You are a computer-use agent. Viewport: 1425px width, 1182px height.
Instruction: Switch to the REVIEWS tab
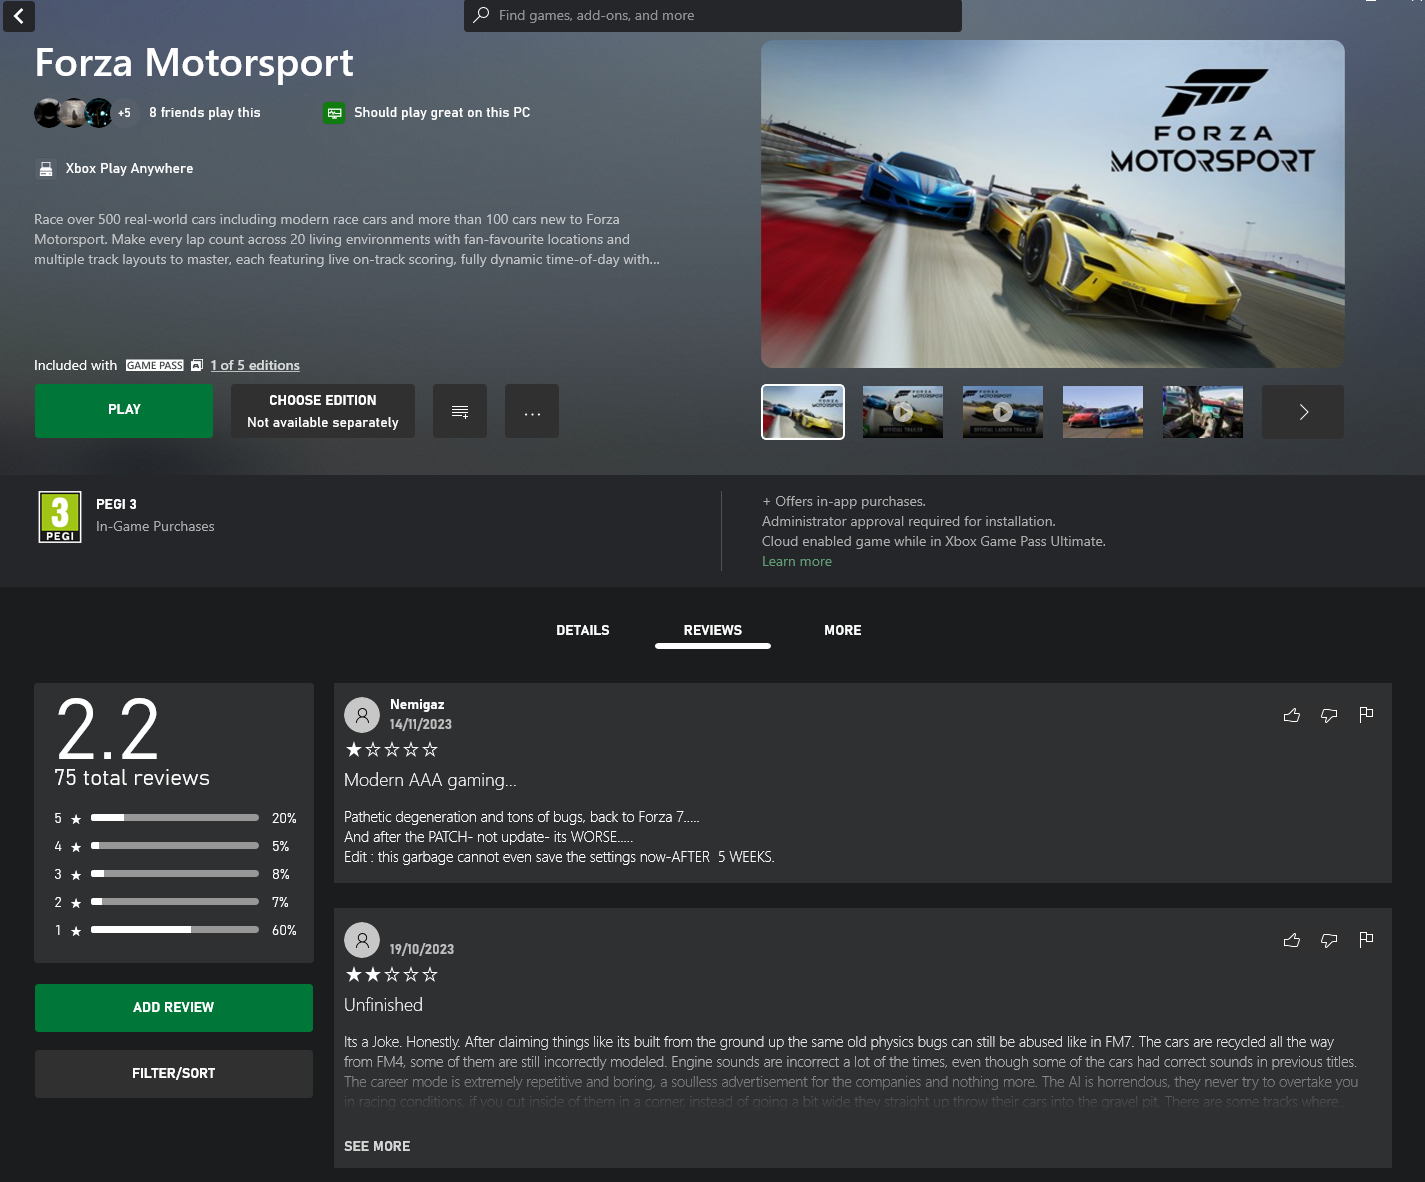tap(713, 631)
